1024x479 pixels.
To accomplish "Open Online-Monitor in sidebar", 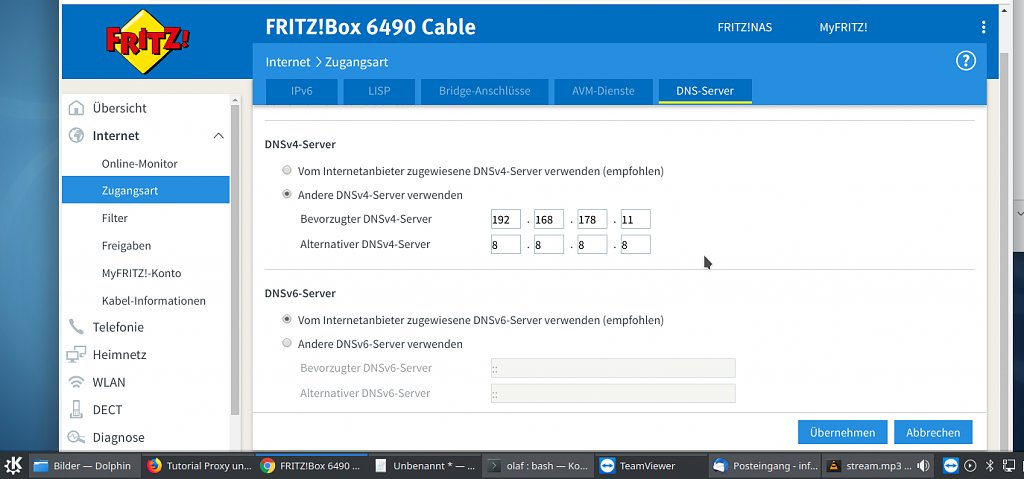I will (140, 164).
